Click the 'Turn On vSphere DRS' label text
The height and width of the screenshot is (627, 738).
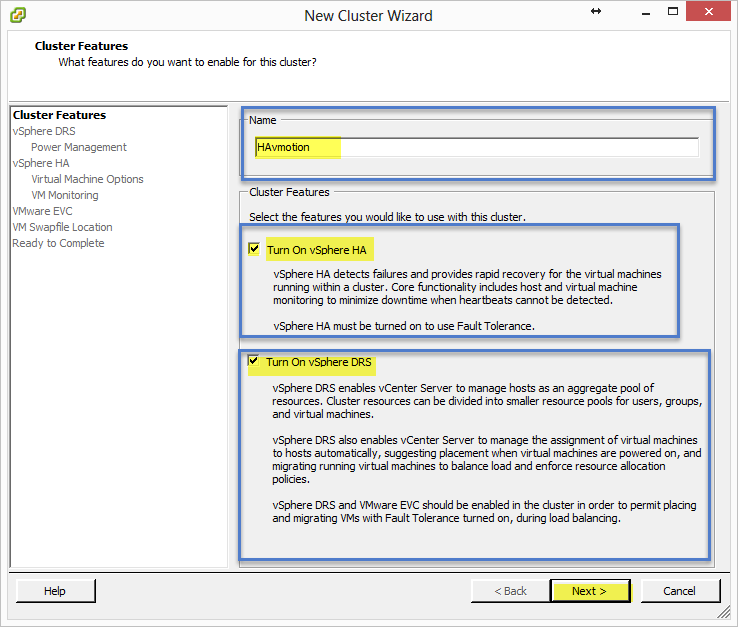(319, 362)
